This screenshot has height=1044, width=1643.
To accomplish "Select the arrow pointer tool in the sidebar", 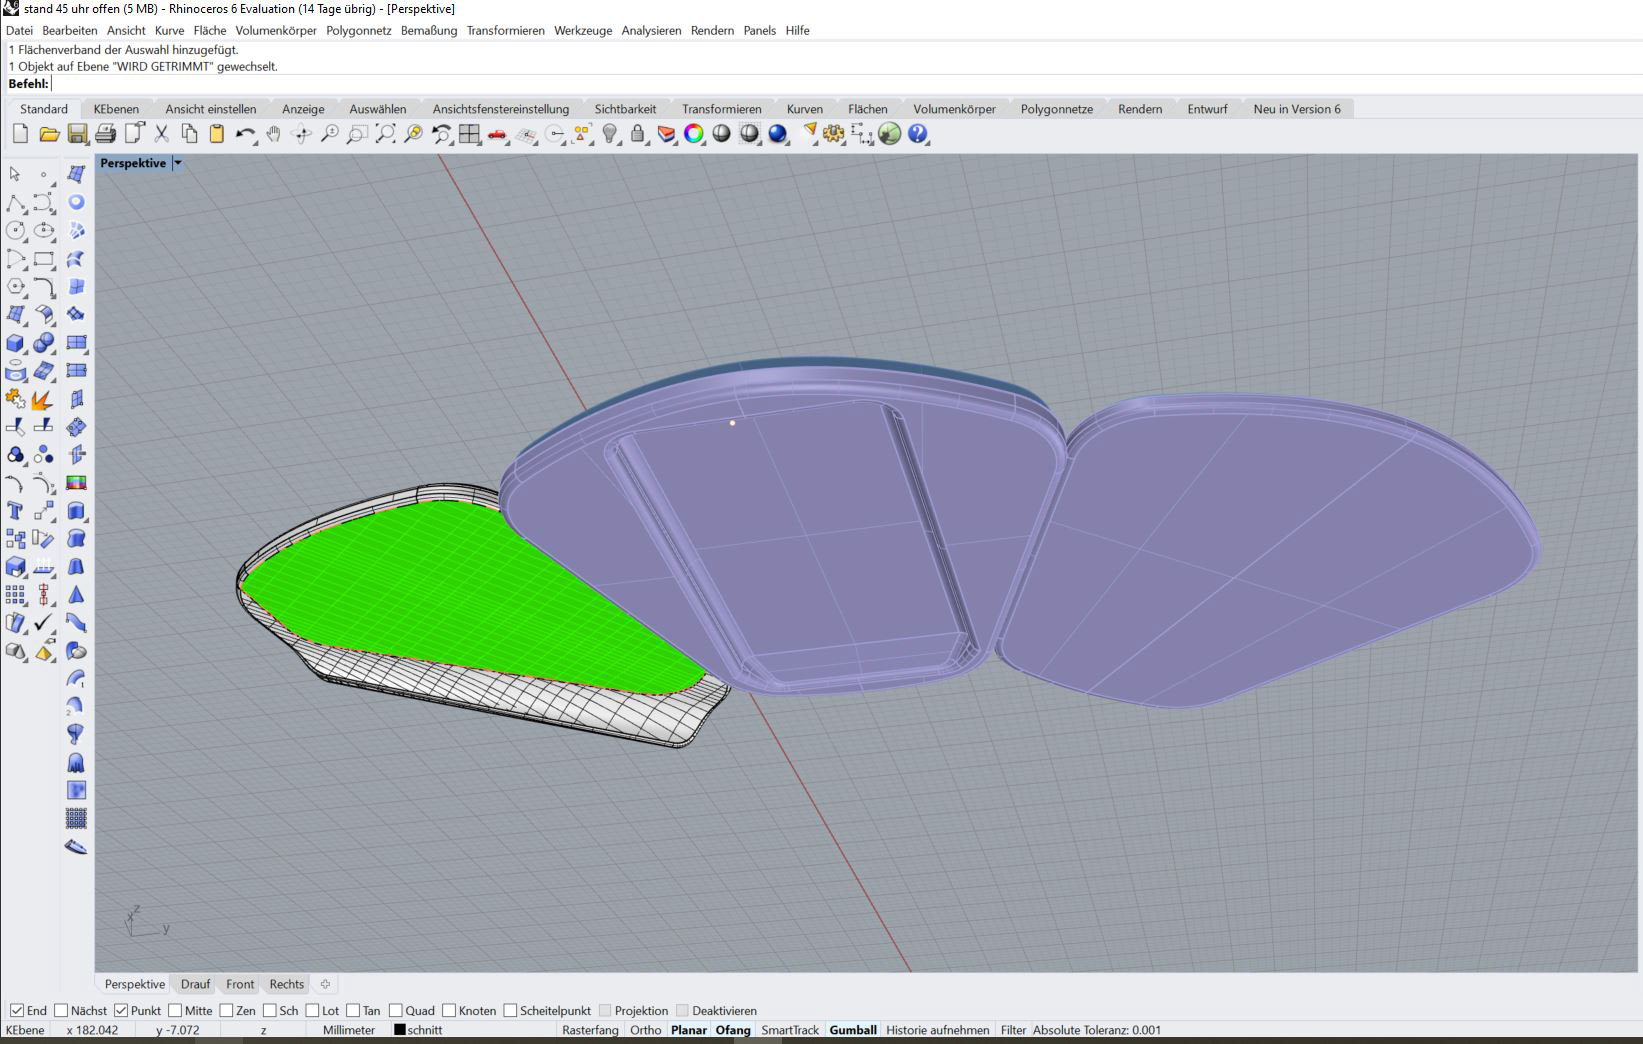I will (x=15, y=174).
